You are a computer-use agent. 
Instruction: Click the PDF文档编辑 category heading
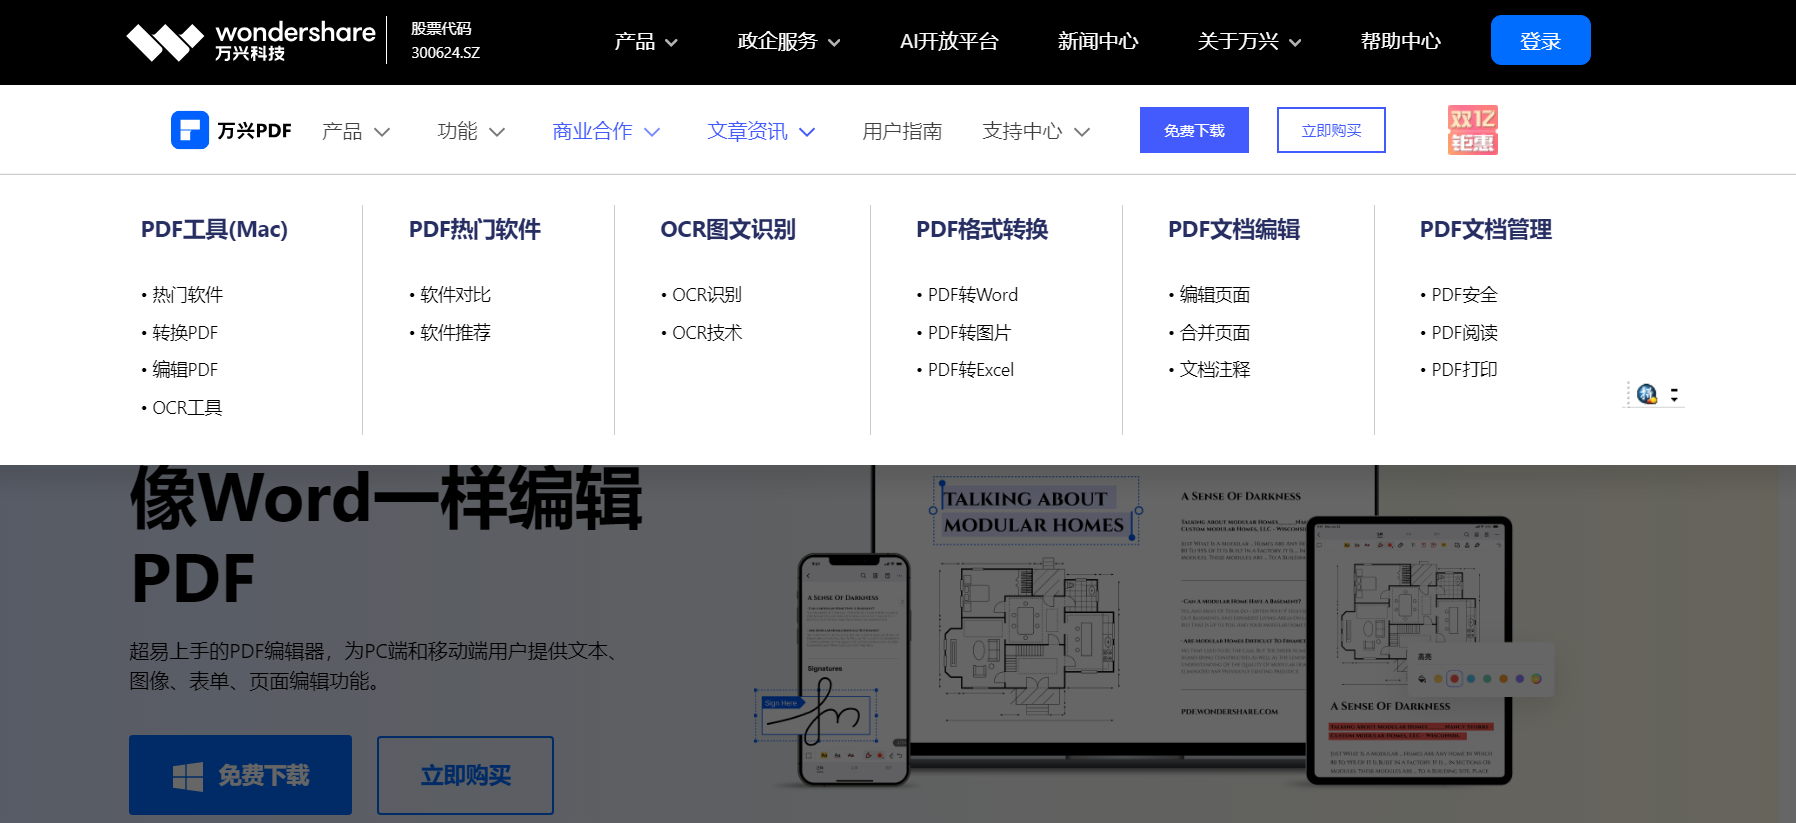click(x=1234, y=229)
